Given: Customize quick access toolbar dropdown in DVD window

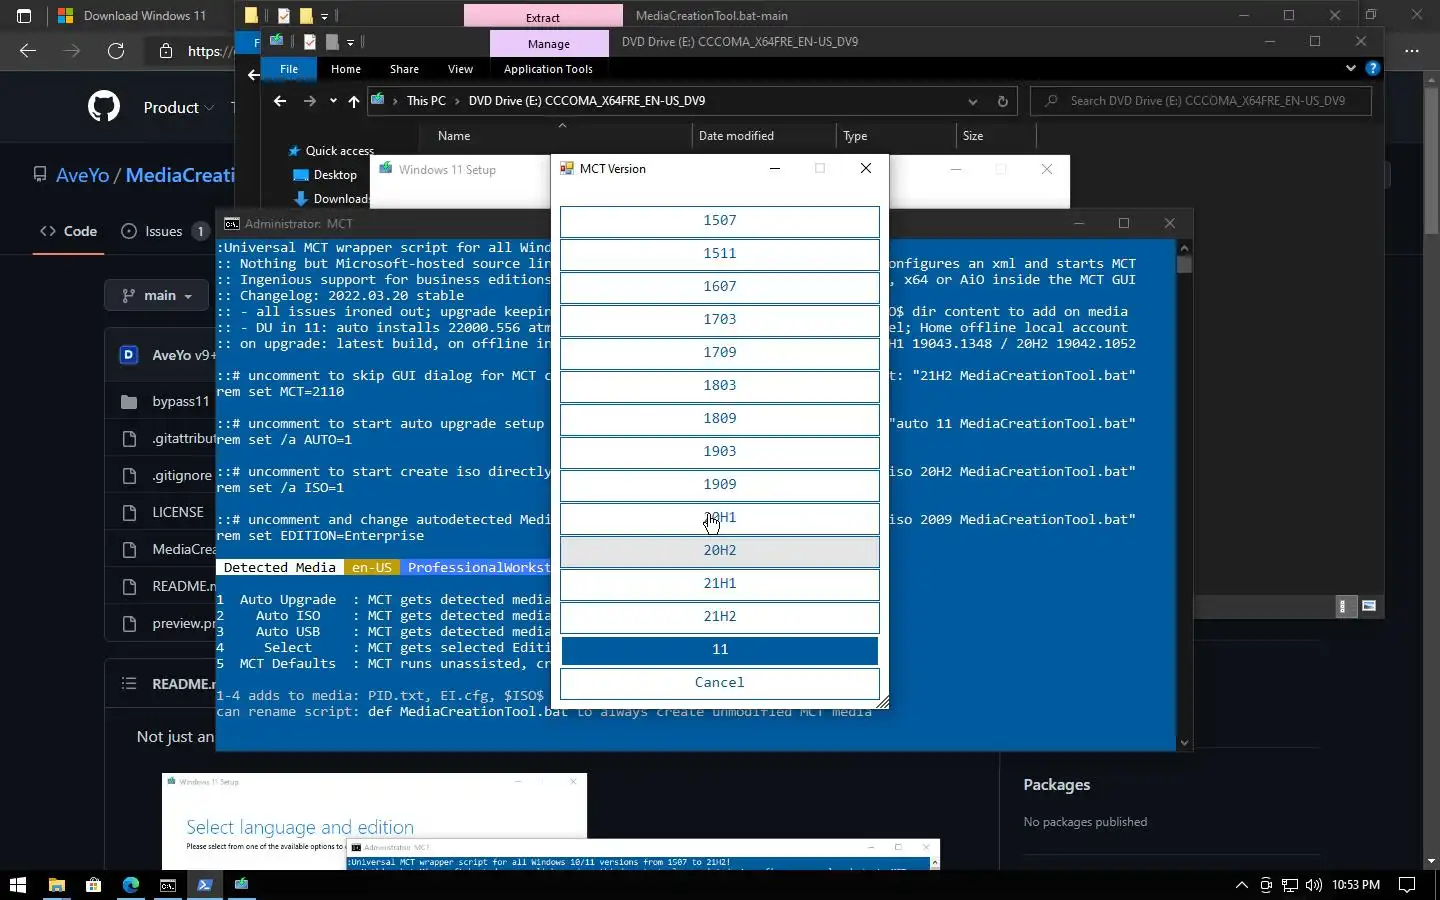Looking at the screenshot, I should pos(350,43).
